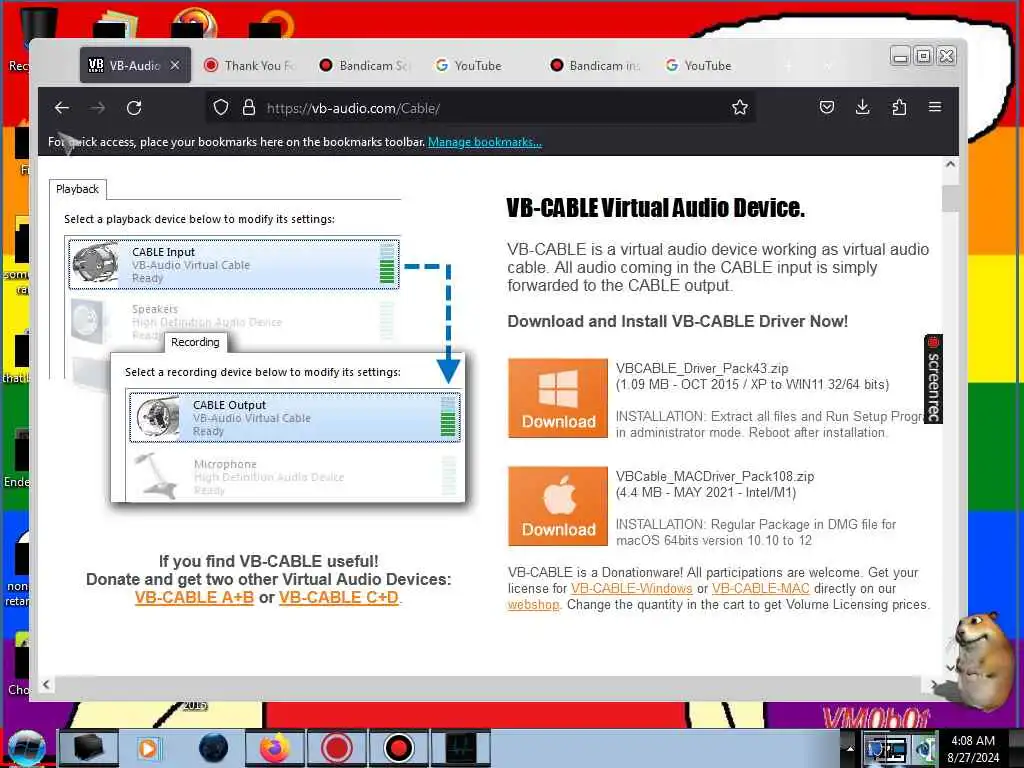Screen dimensions: 1024x768
Task: Follow the VB-CABLE-Windows license link
Action: click(632, 588)
